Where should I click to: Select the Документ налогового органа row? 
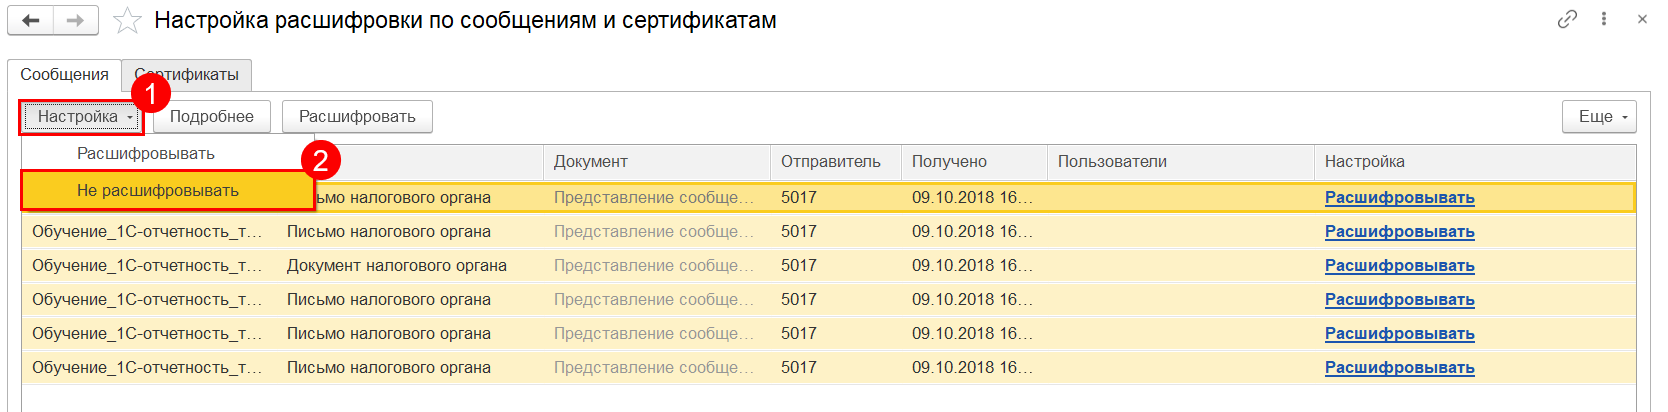click(x=396, y=266)
